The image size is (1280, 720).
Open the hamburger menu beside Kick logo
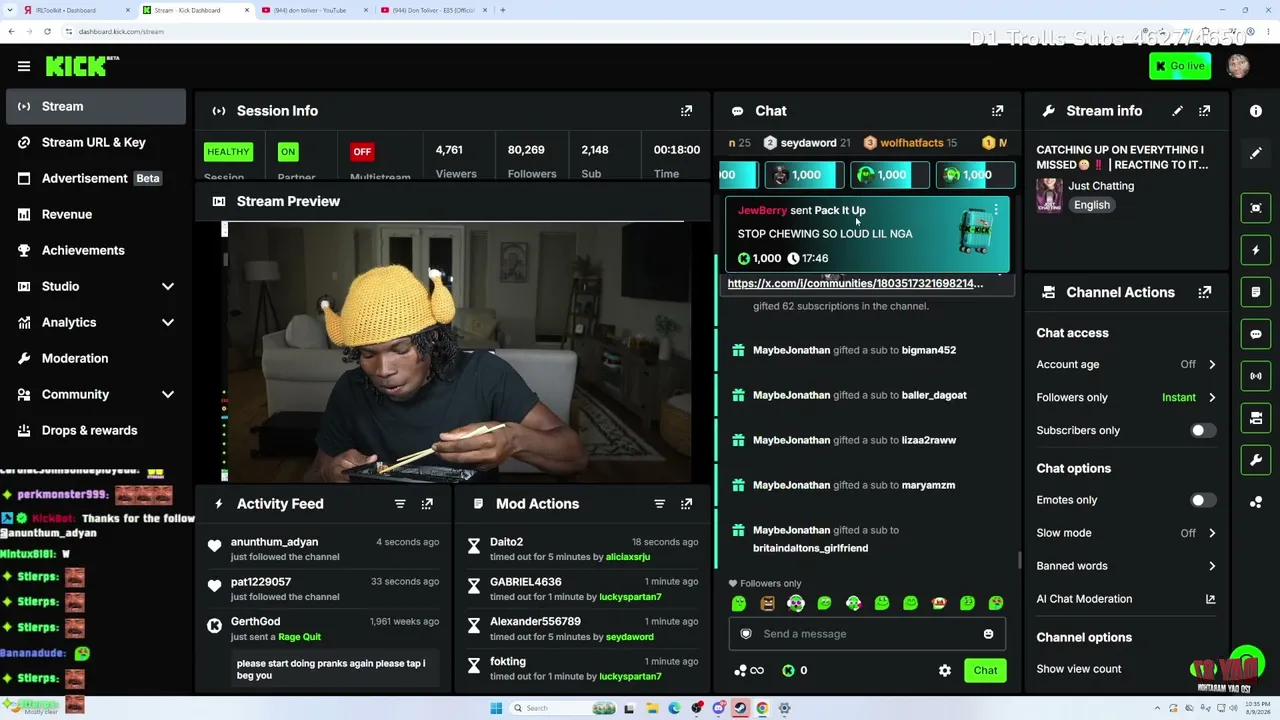(x=23, y=66)
